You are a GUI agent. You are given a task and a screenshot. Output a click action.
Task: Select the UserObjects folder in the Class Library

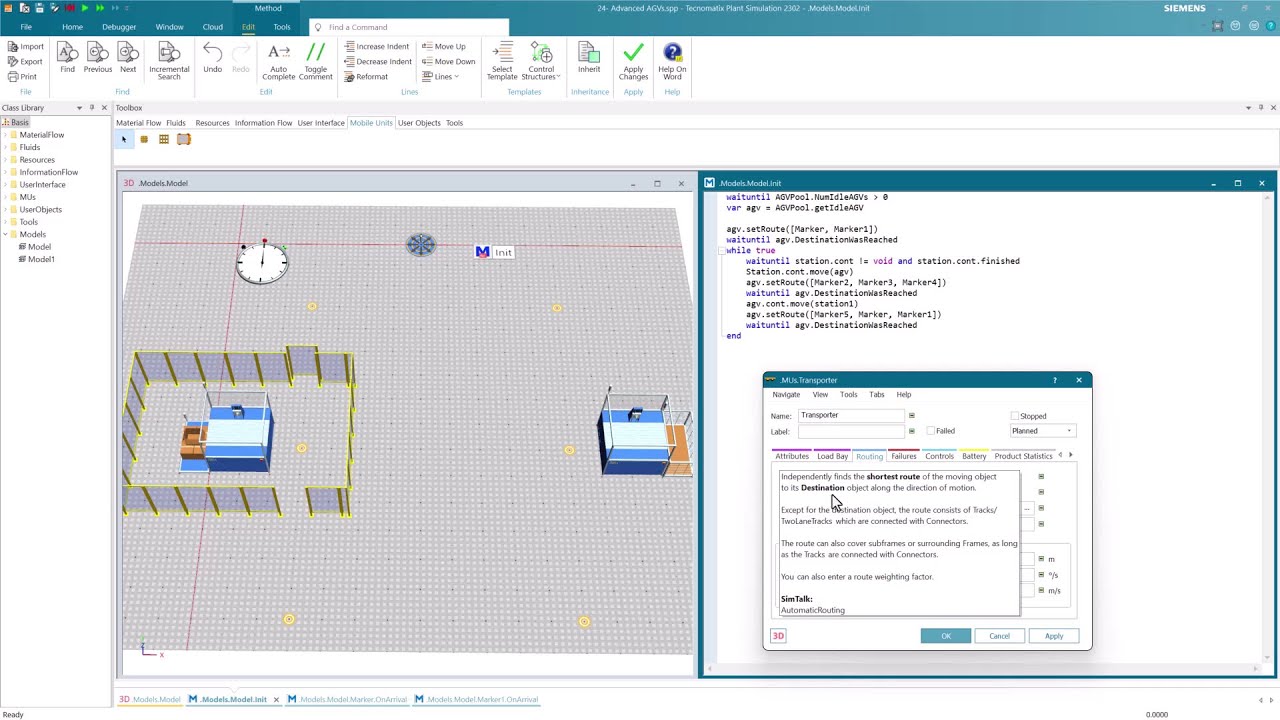(x=35, y=209)
